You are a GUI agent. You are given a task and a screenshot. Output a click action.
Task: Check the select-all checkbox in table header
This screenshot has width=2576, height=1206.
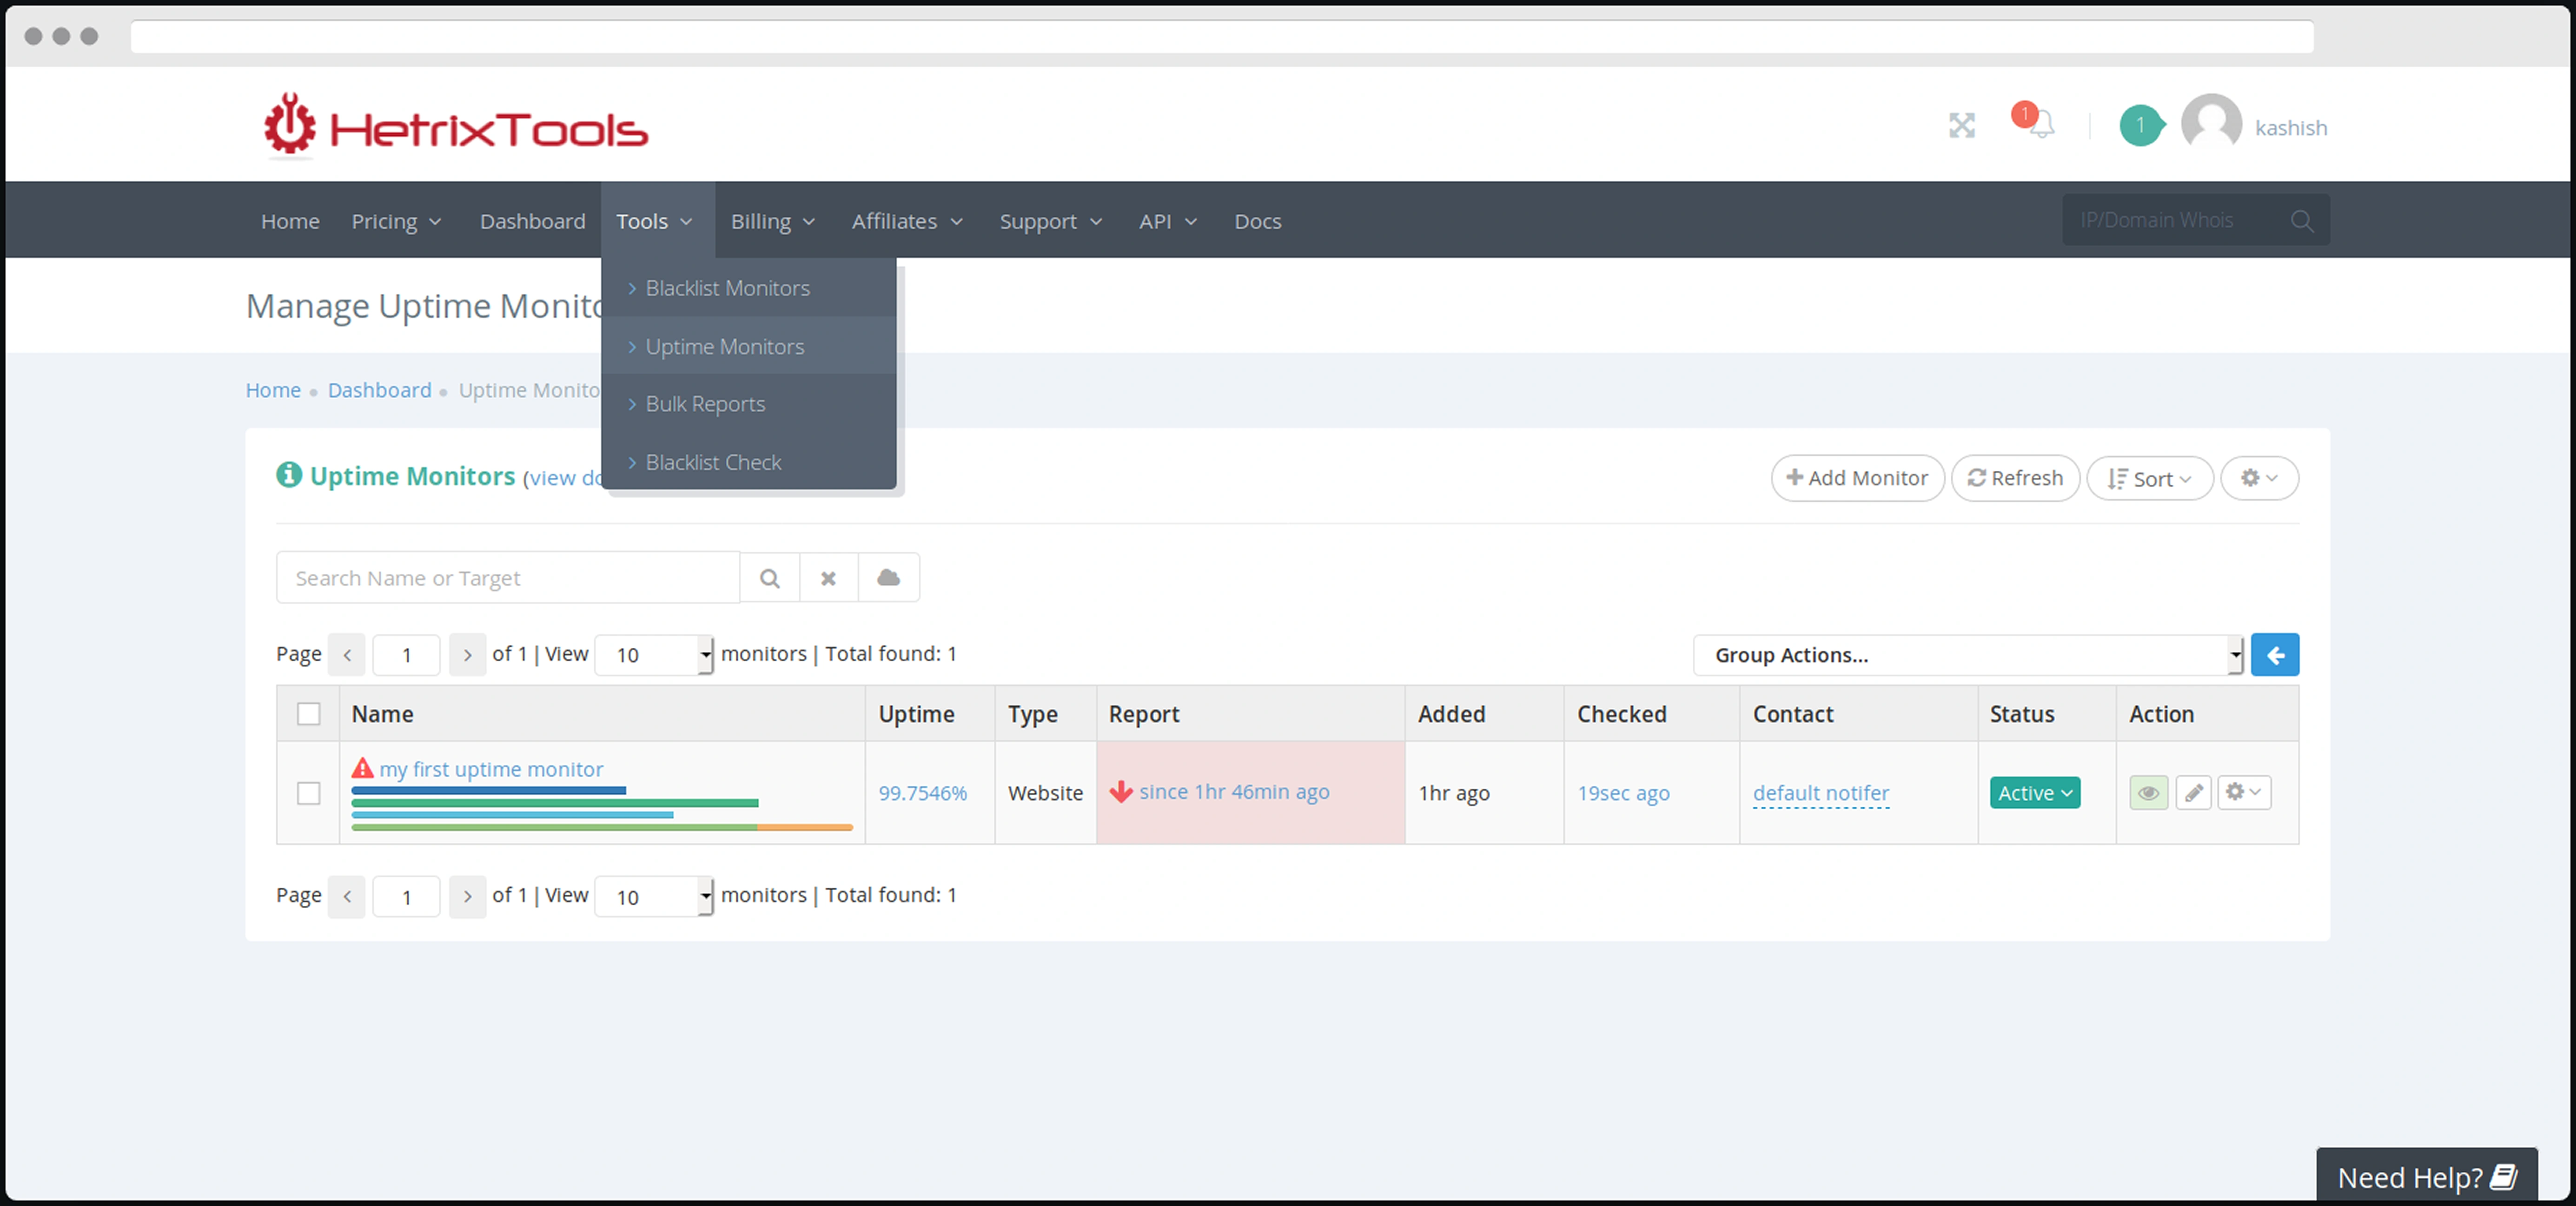(x=309, y=714)
